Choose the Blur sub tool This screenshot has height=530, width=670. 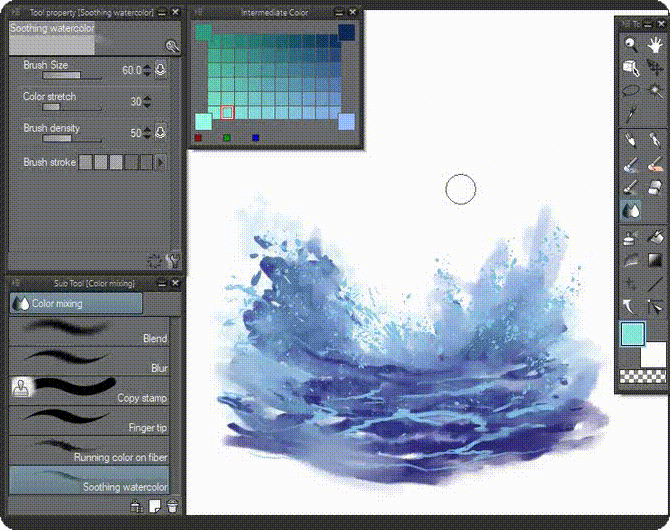pos(89,361)
